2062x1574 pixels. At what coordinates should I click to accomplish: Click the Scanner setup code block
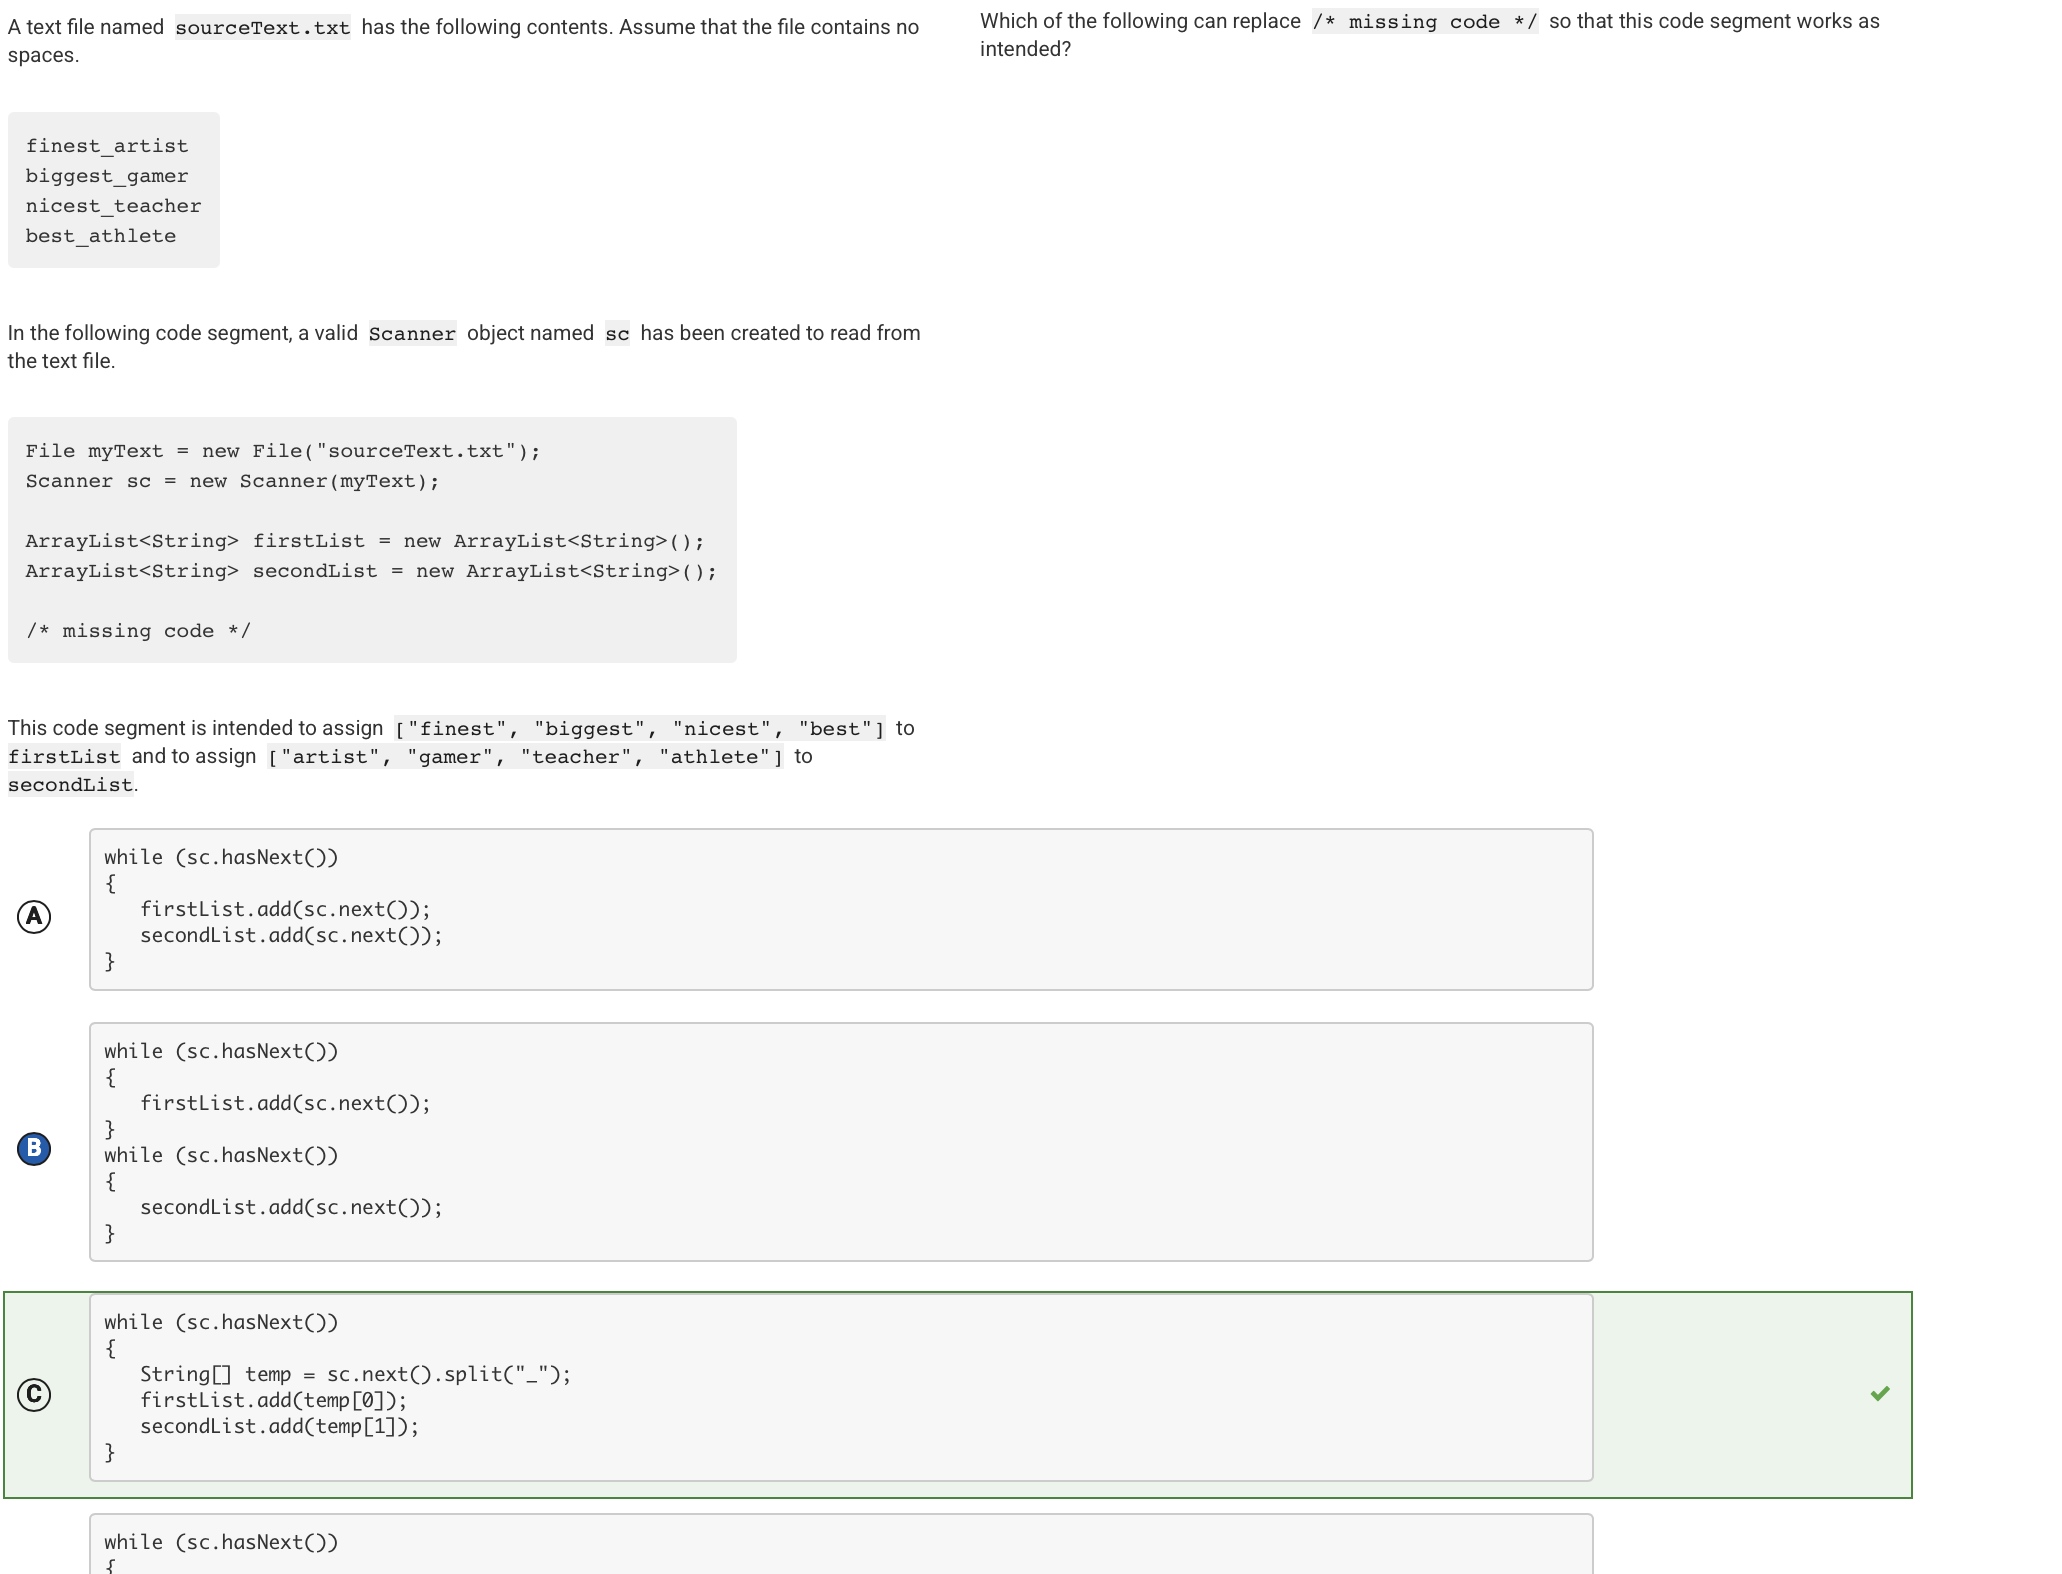click(370, 540)
